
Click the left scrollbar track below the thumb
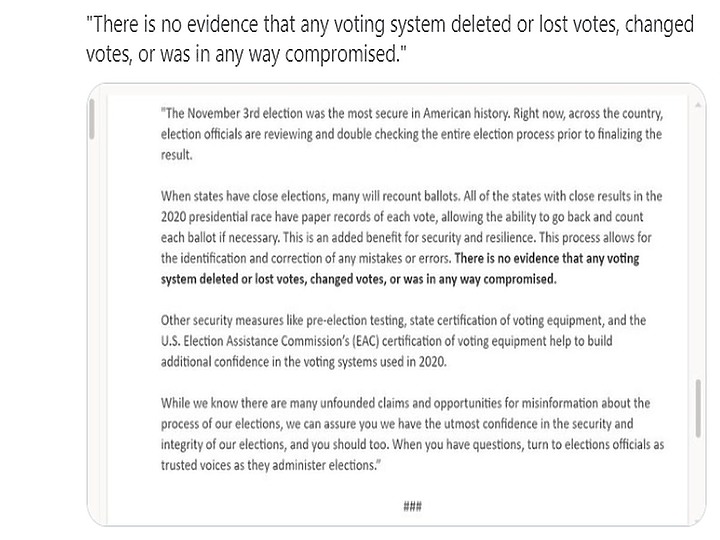93,330
